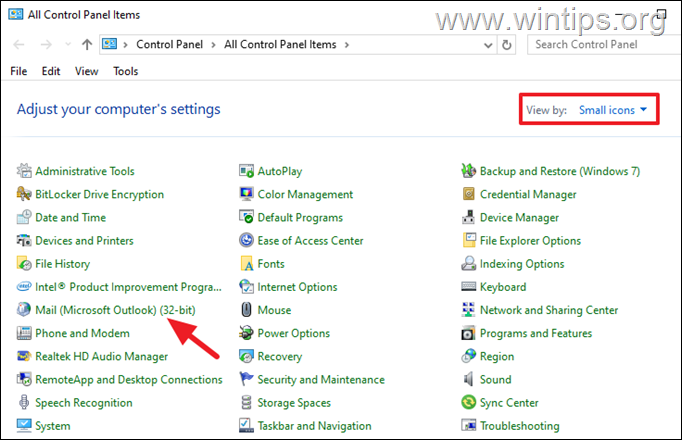The image size is (682, 440).
Task: Click the Intel Product Improvement Program icon
Action: click(24, 287)
